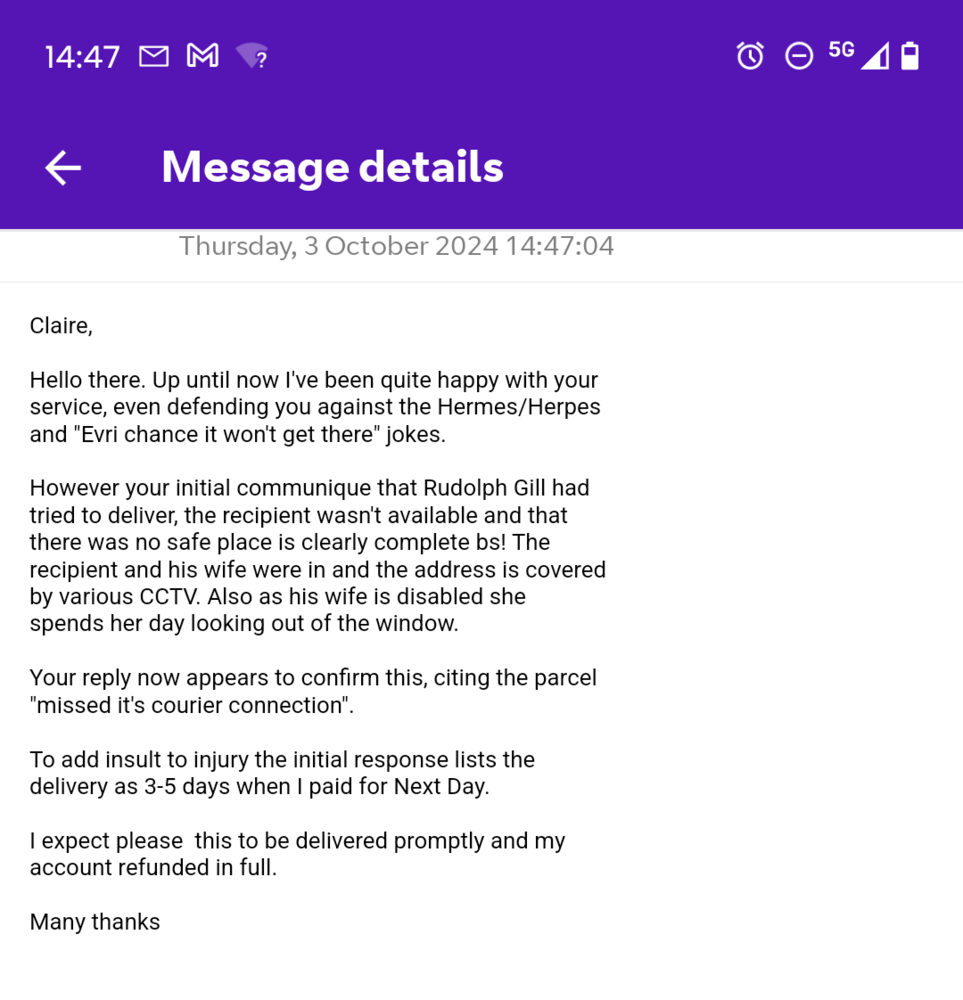Viewport: 963px width, 1000px height.
Task: Tap the alarm clock status icon
Action: click(x=750, y=56)
